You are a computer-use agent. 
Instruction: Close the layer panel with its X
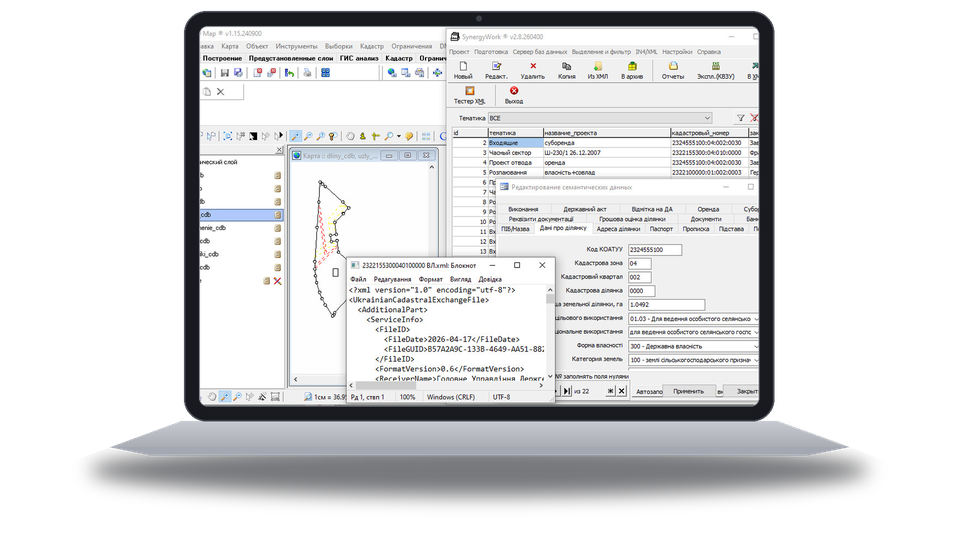pyautogui.click(x=279, y=150)
